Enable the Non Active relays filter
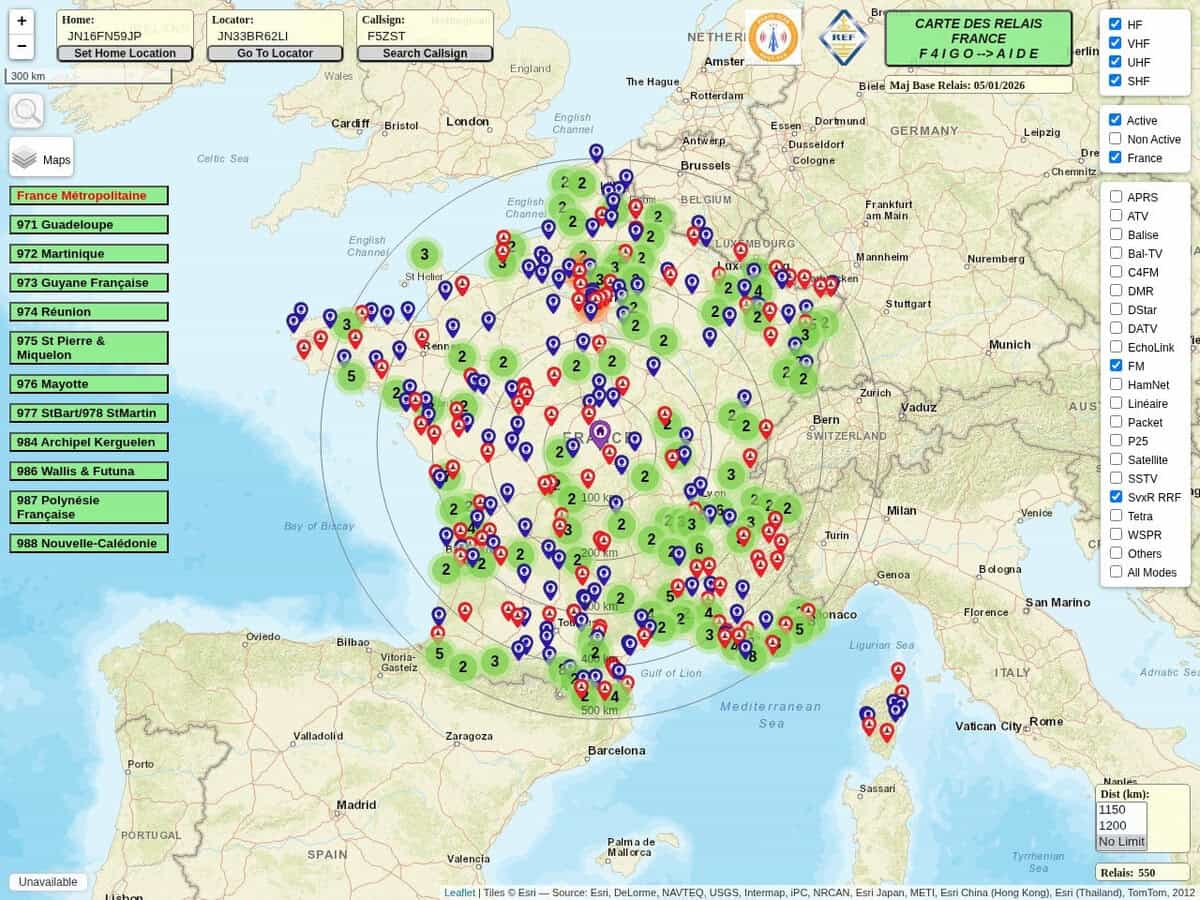The image size is (1200, 900). click(x=1115, y=138)
